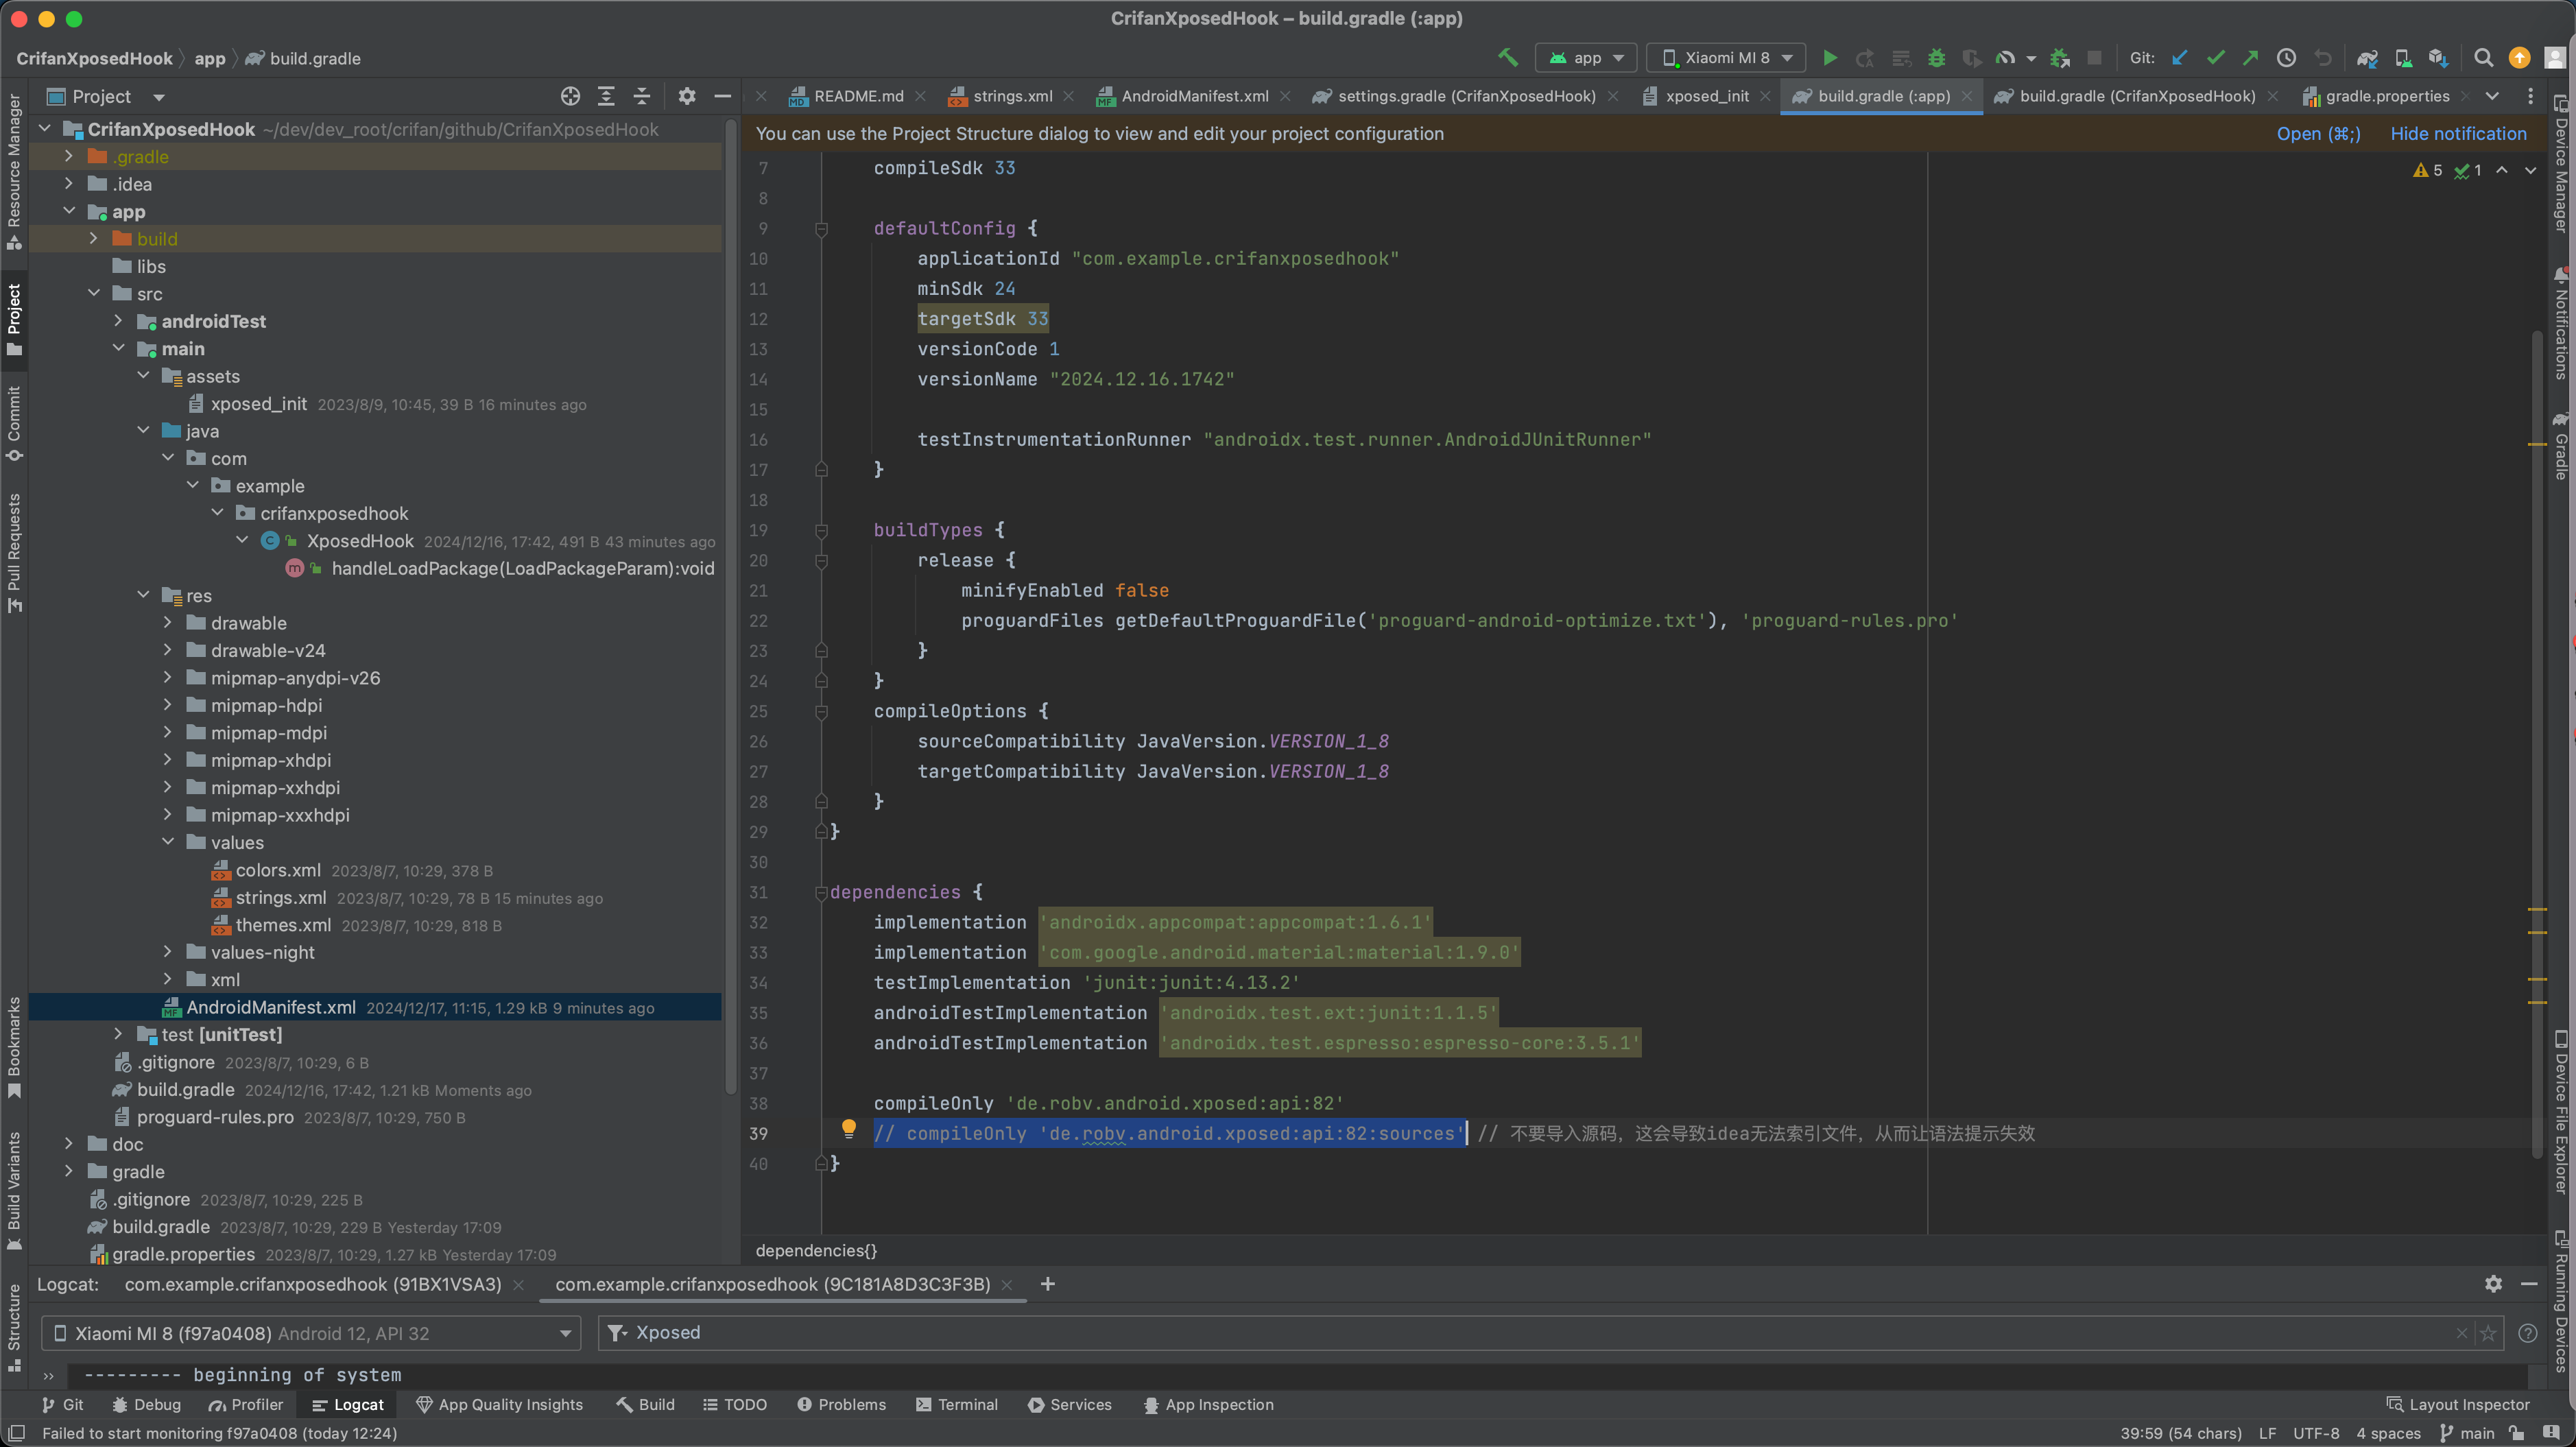Click the app module dropdown selector
The width and height of the screenshot is (2576, 1447).
[1582, 58]
